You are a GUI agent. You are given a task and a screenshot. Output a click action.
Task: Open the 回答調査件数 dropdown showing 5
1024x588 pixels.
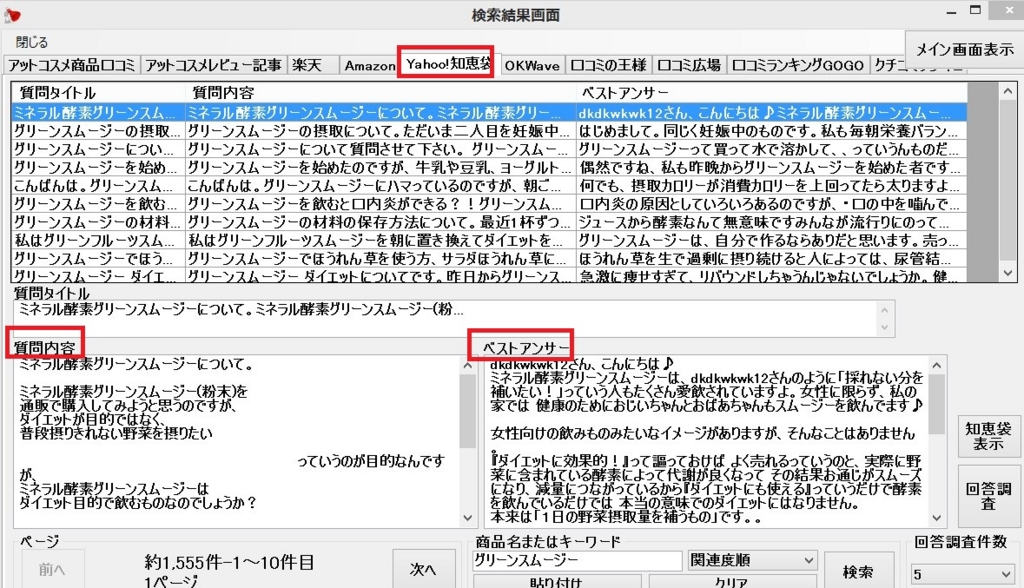click(x=963, y=574)
